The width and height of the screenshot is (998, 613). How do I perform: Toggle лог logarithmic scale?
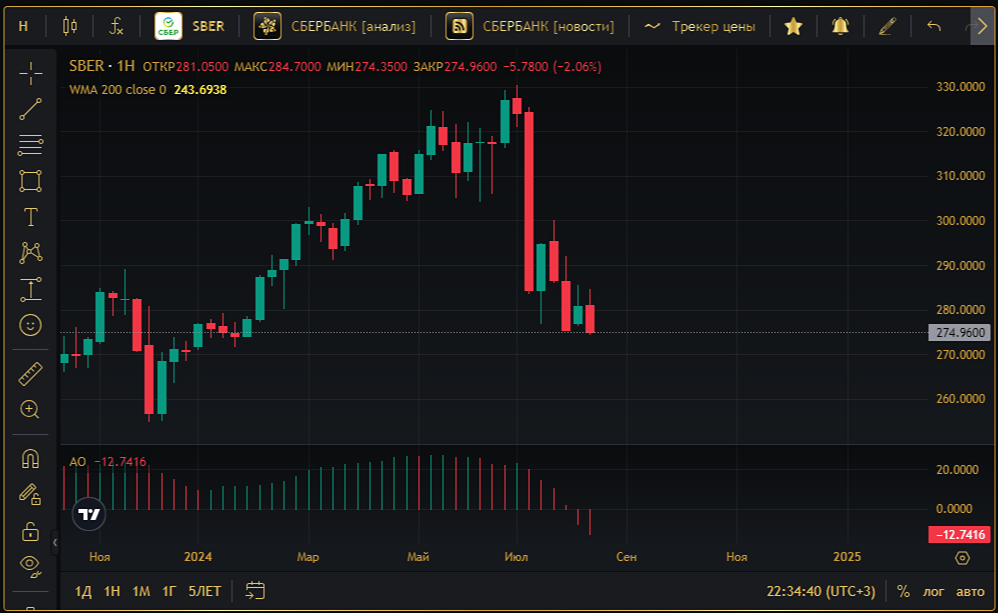click(934, 591)
